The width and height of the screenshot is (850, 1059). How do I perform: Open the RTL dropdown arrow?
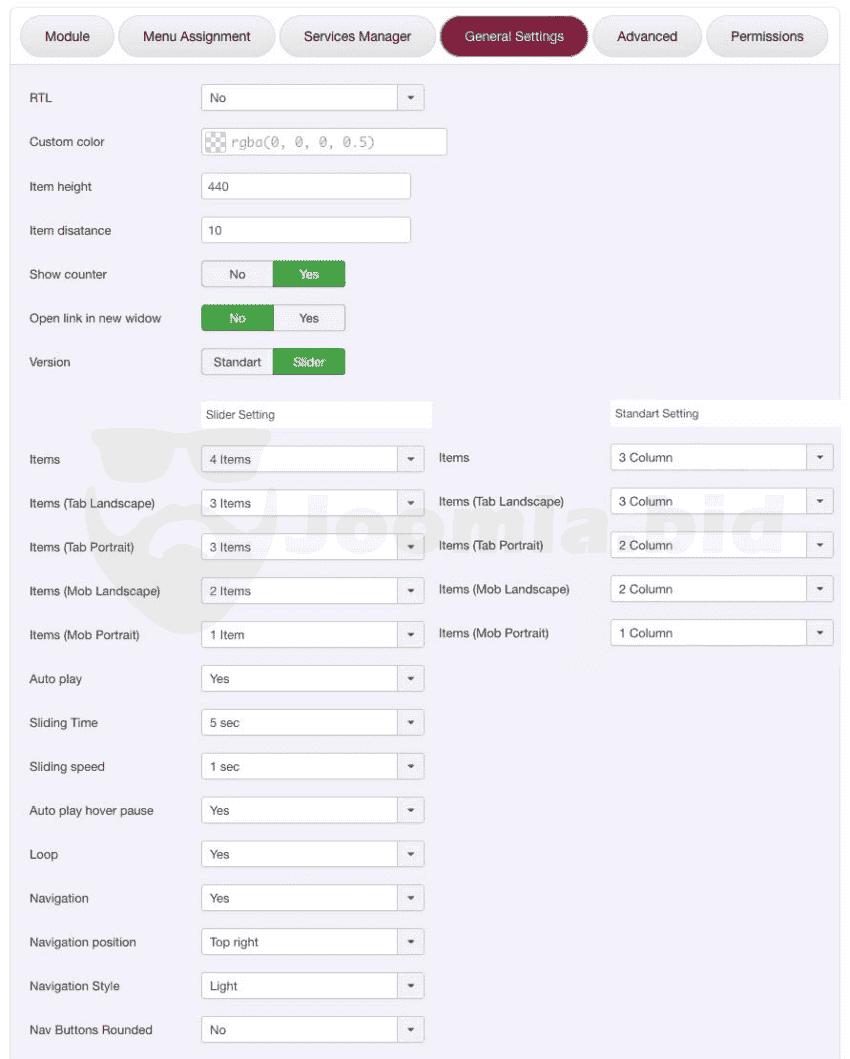pos(411,98)
